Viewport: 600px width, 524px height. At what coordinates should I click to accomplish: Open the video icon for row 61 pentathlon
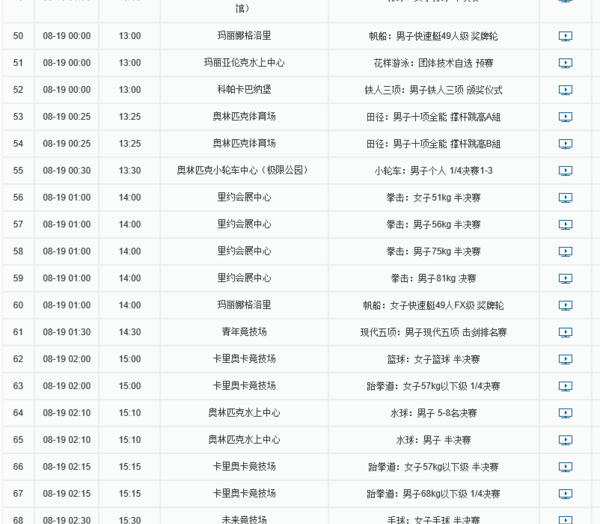565,332
